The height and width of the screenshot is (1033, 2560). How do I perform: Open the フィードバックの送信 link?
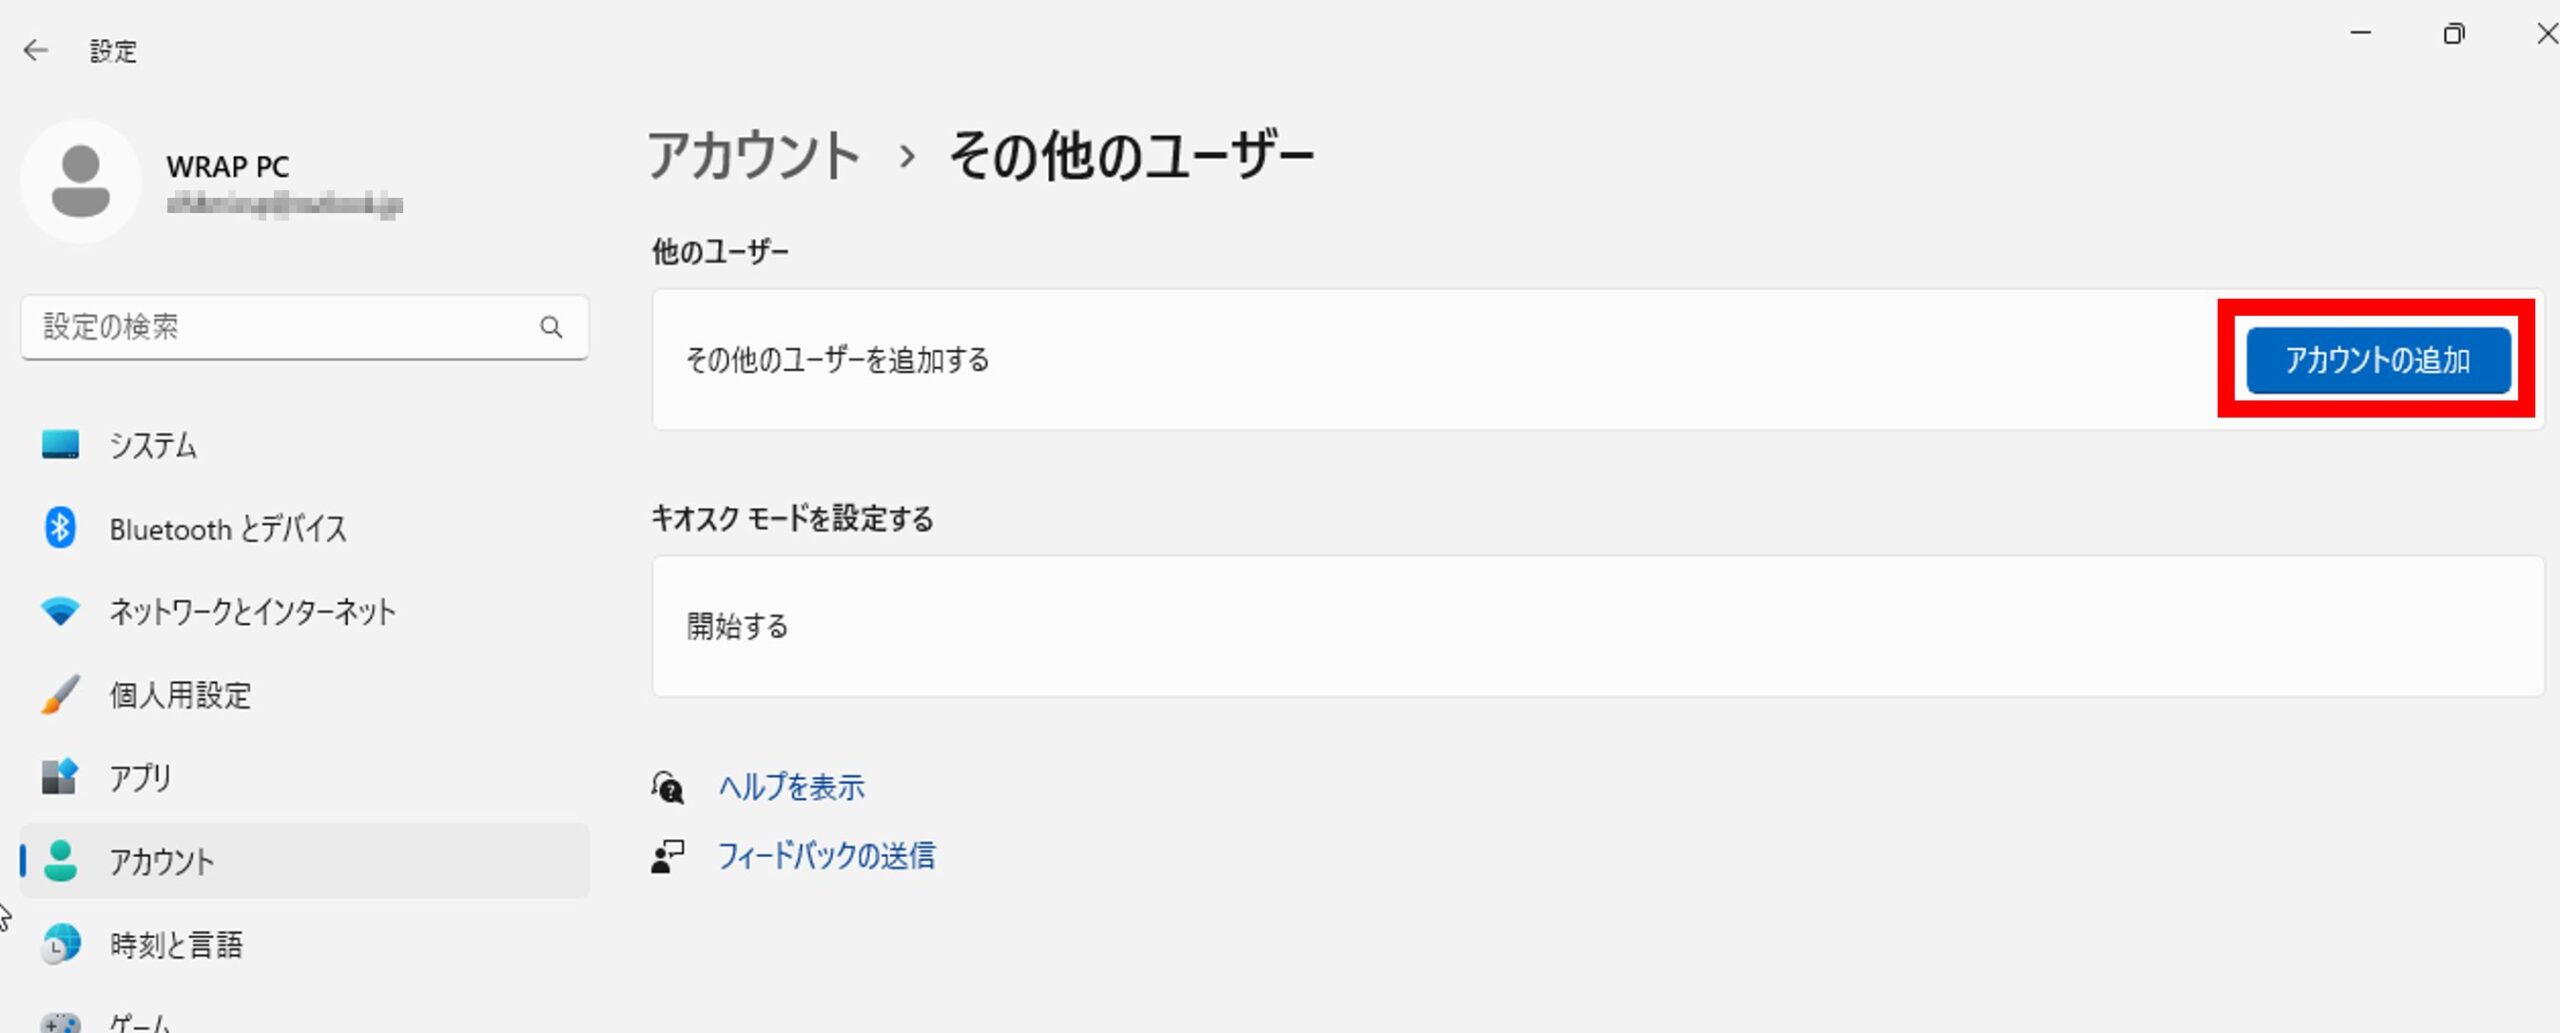pyautogui.click(x=826, y=856)
